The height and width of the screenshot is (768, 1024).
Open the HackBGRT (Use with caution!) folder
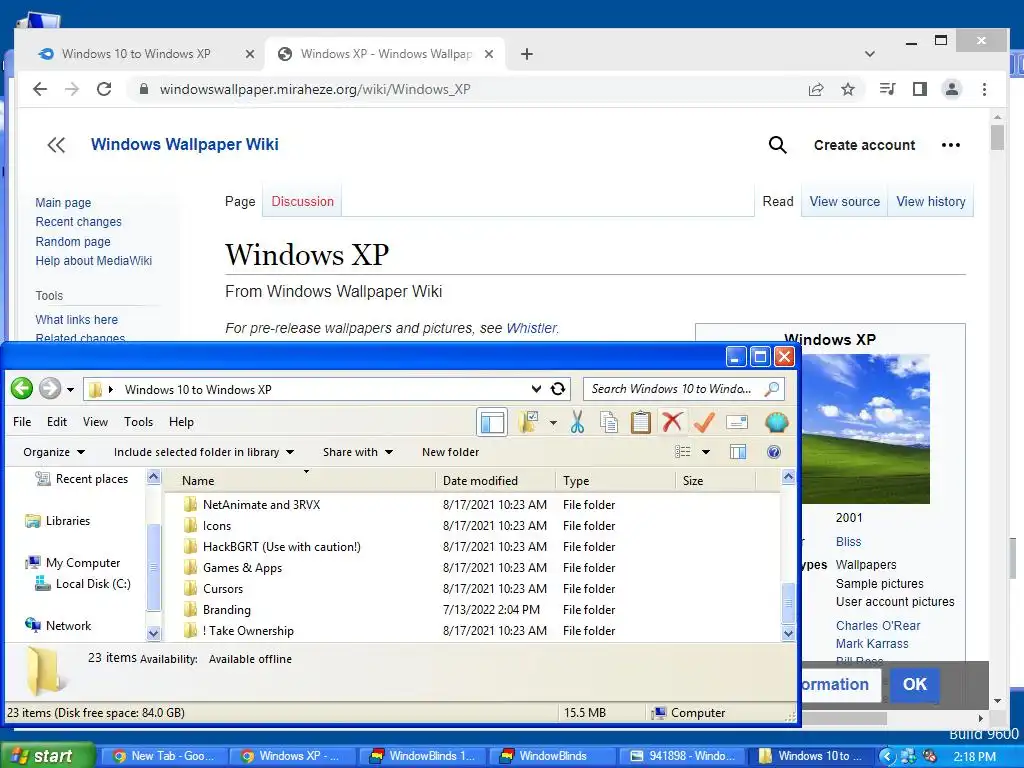pos(281,547)
